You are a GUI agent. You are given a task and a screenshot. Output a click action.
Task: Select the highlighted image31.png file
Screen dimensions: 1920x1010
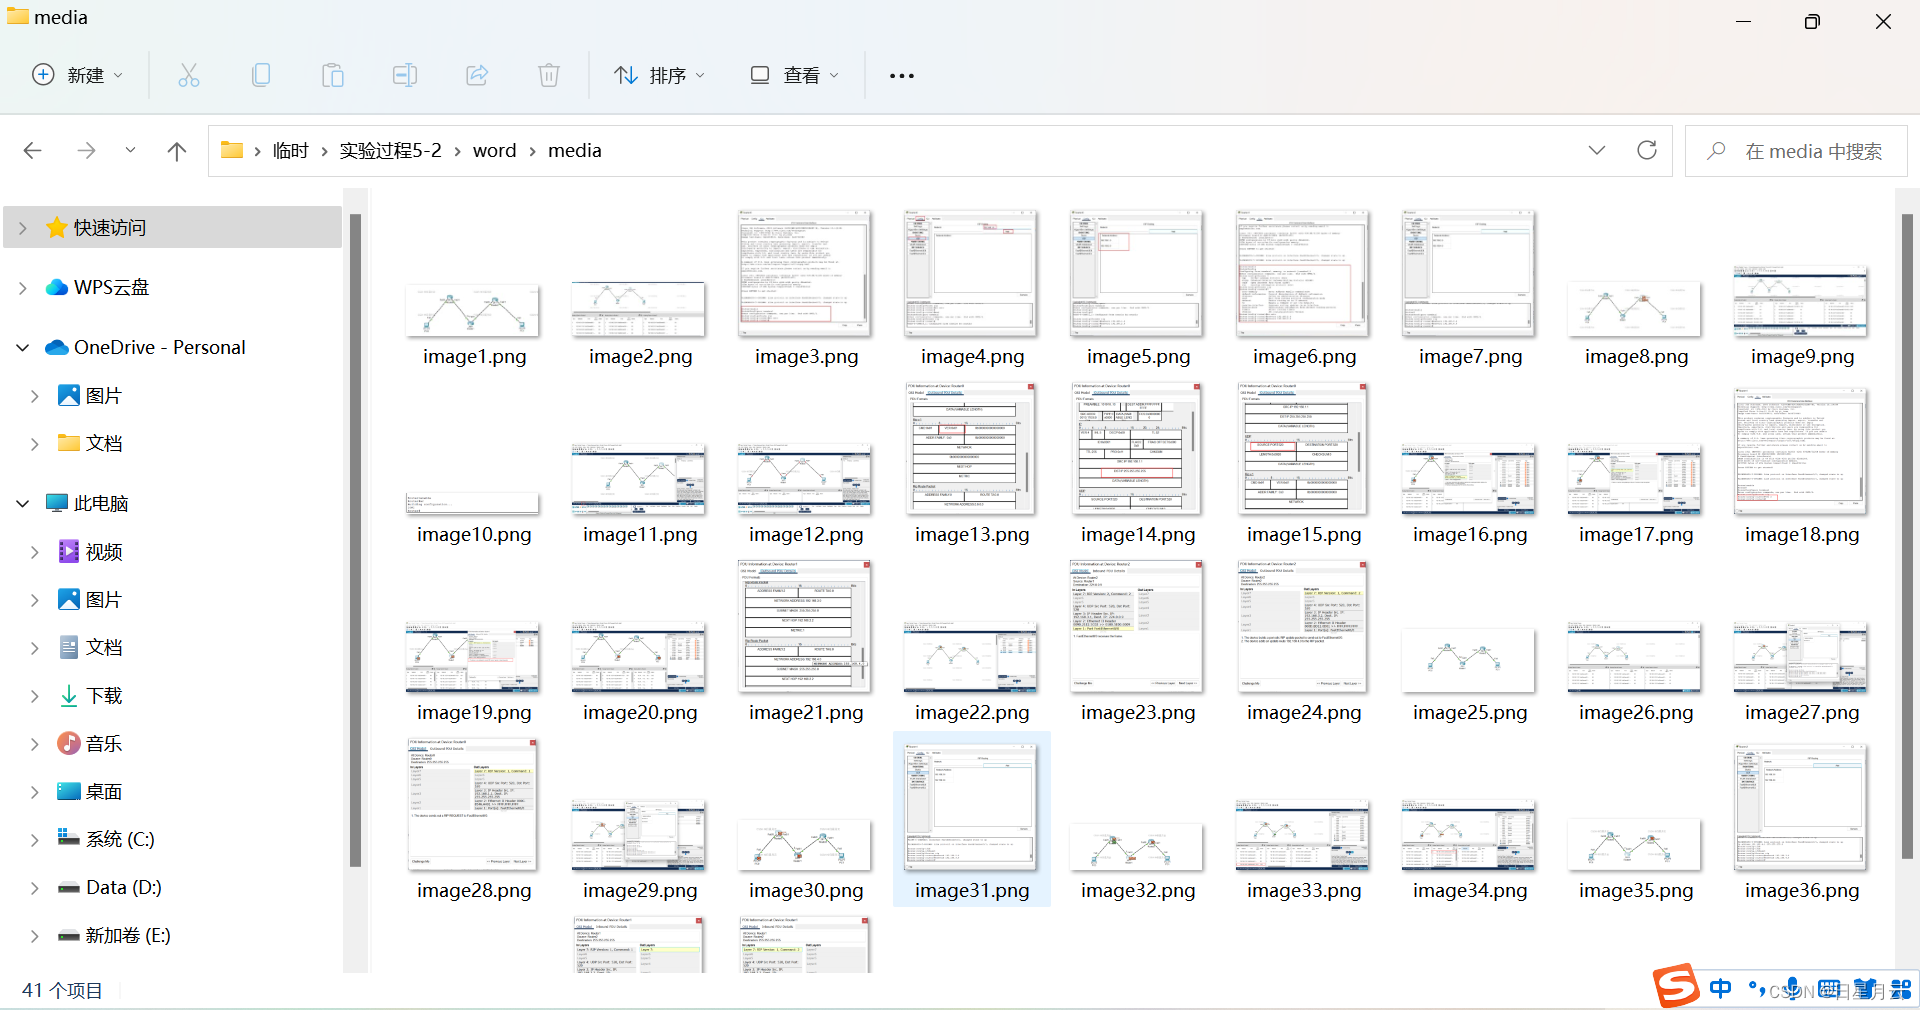coord(971,818)
